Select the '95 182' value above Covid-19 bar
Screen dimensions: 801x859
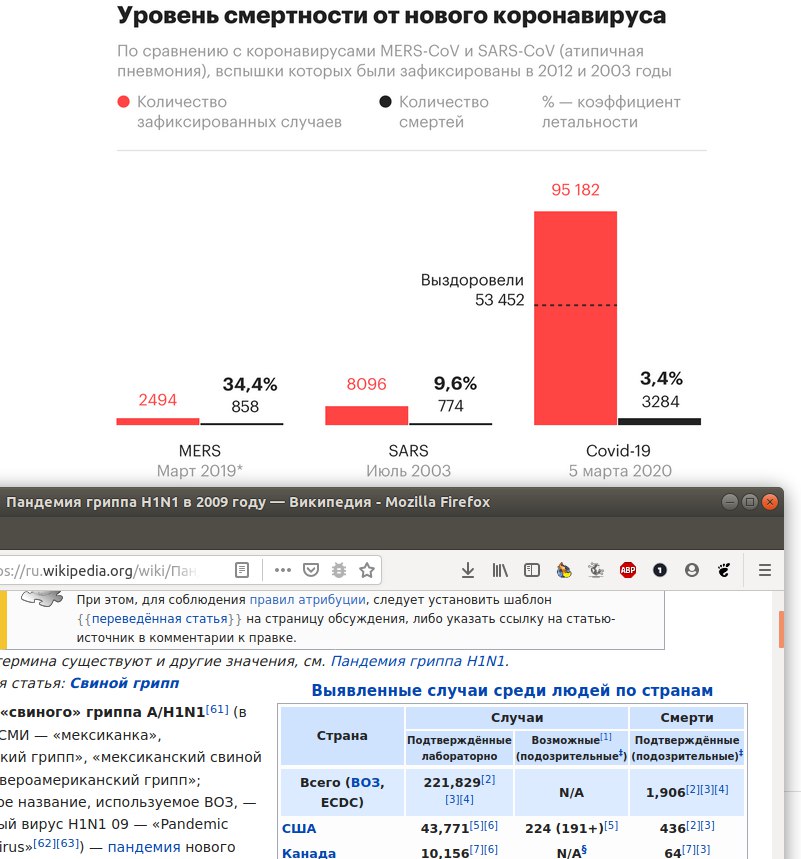tap(575, 190)
